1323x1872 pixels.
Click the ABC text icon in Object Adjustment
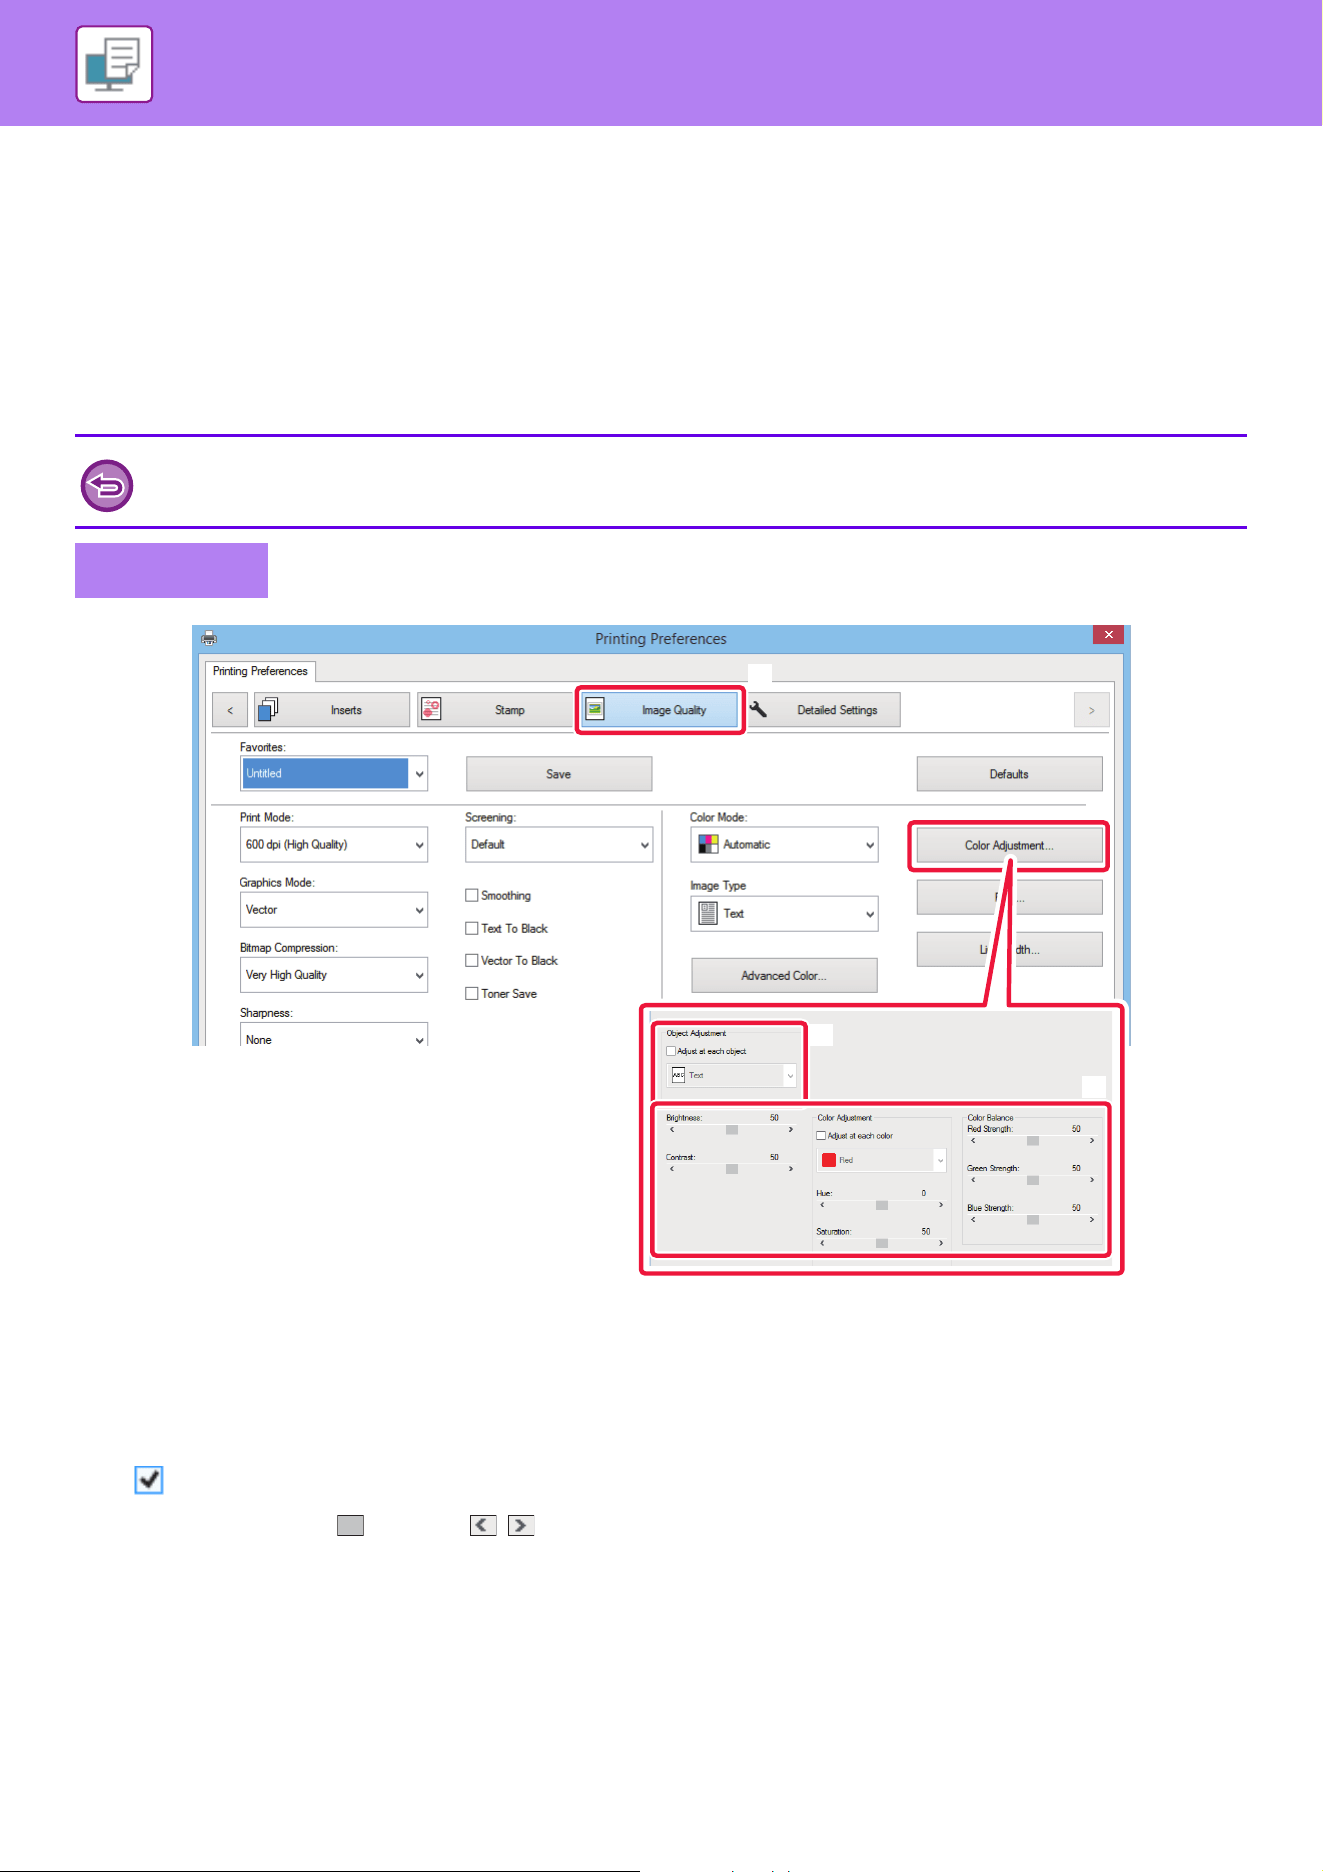click(x=678, y=1075)
